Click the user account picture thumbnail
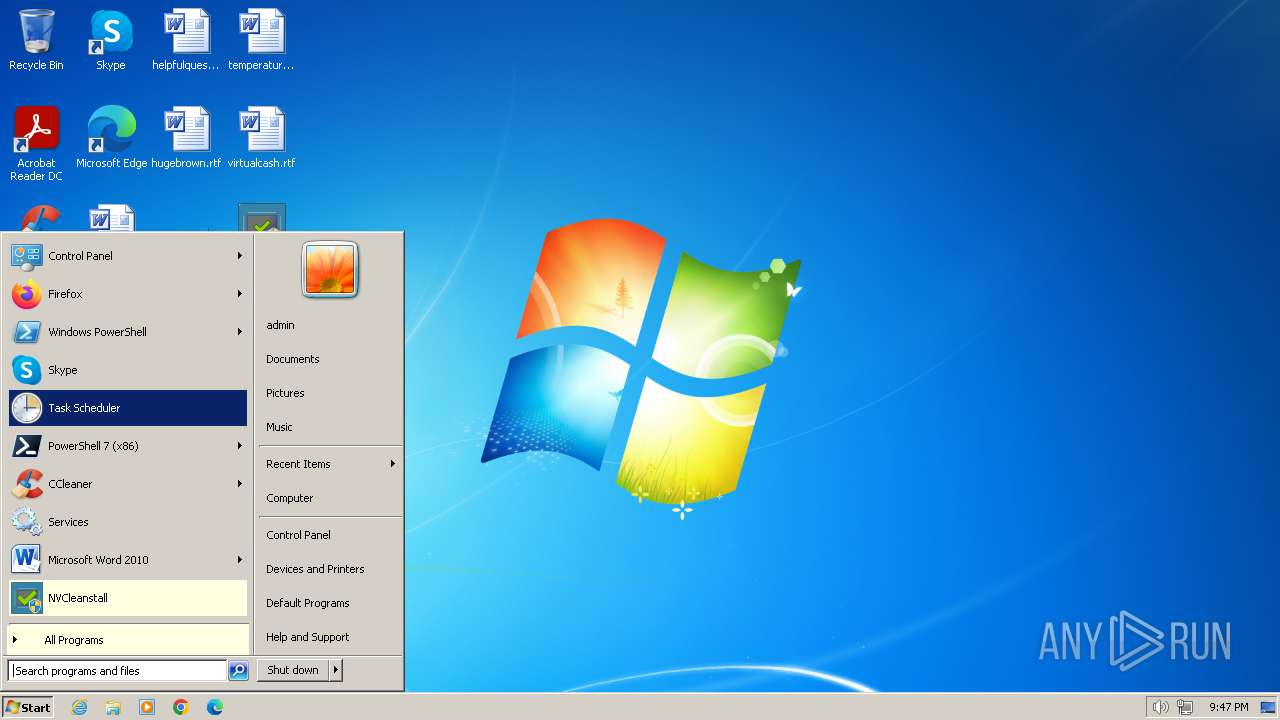 coord(330,270)
